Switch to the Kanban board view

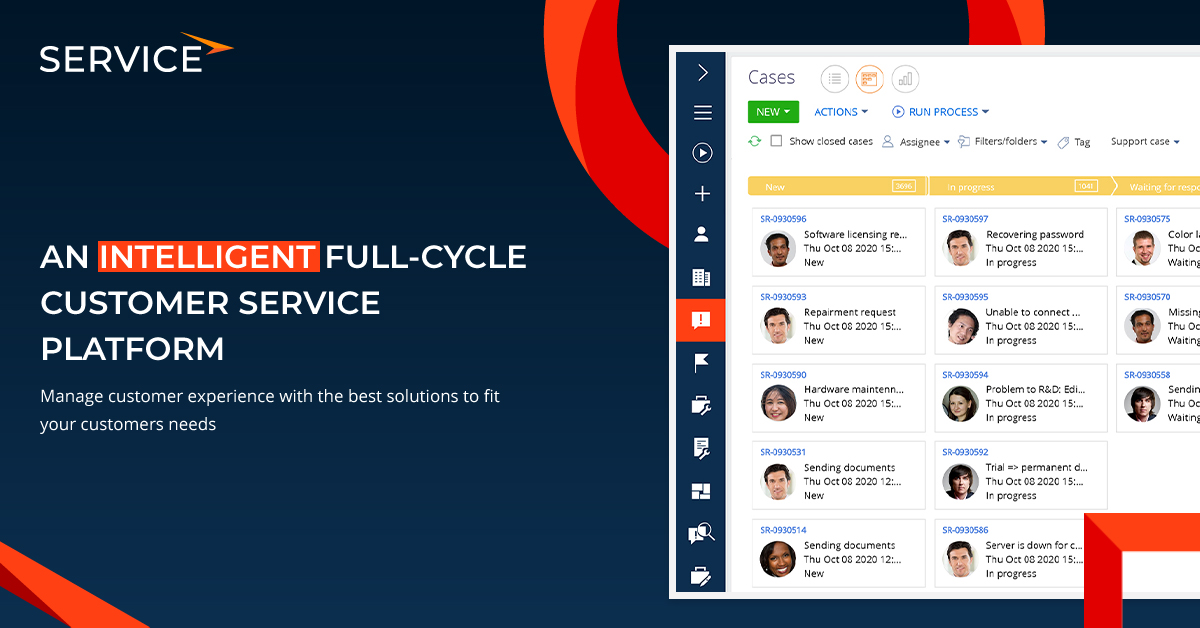869,79
